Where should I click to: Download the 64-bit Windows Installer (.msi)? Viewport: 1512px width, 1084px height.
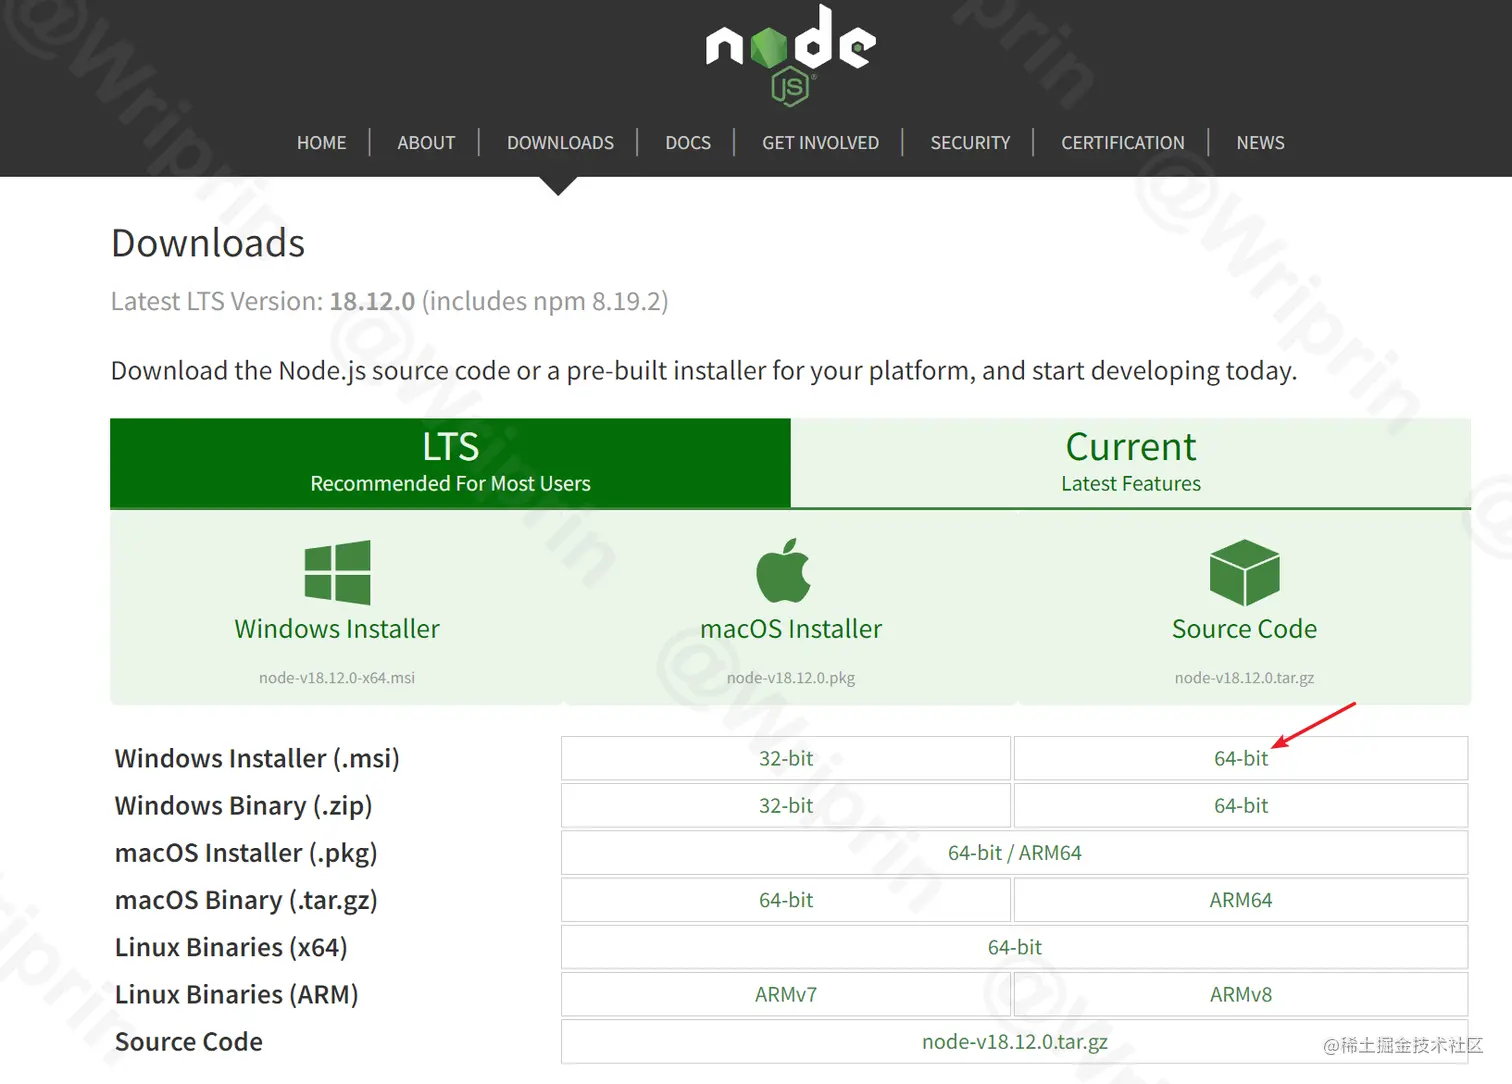[1240, 758]
